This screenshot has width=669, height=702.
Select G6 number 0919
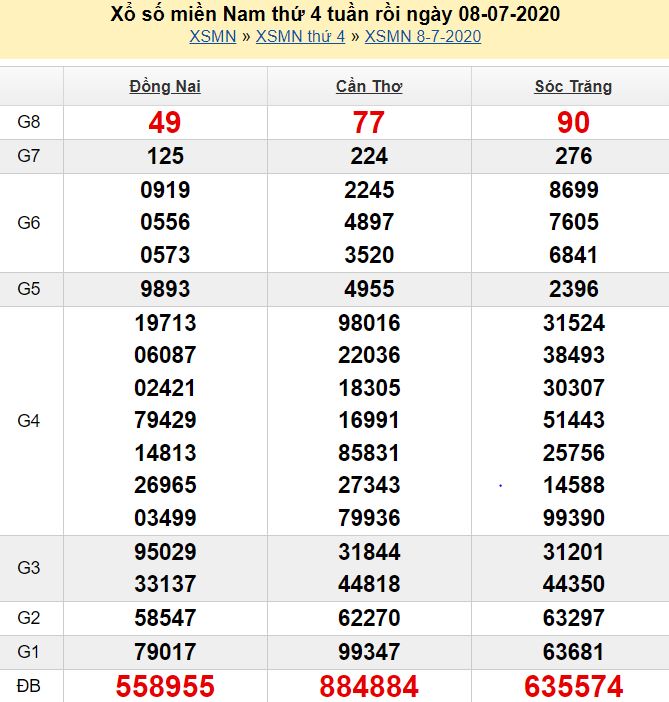pyautogui.click(x=165, y=190)
